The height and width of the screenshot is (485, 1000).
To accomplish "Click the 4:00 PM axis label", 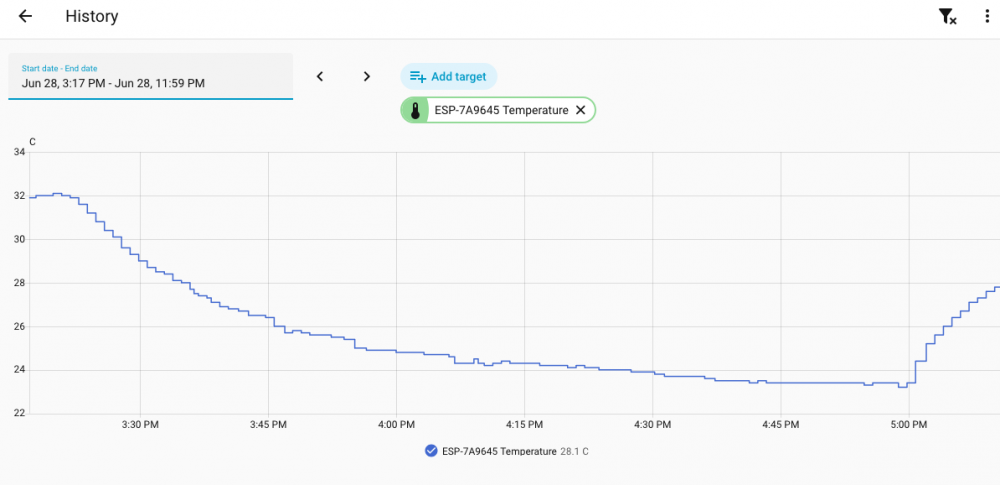I will tap(396, 424).
